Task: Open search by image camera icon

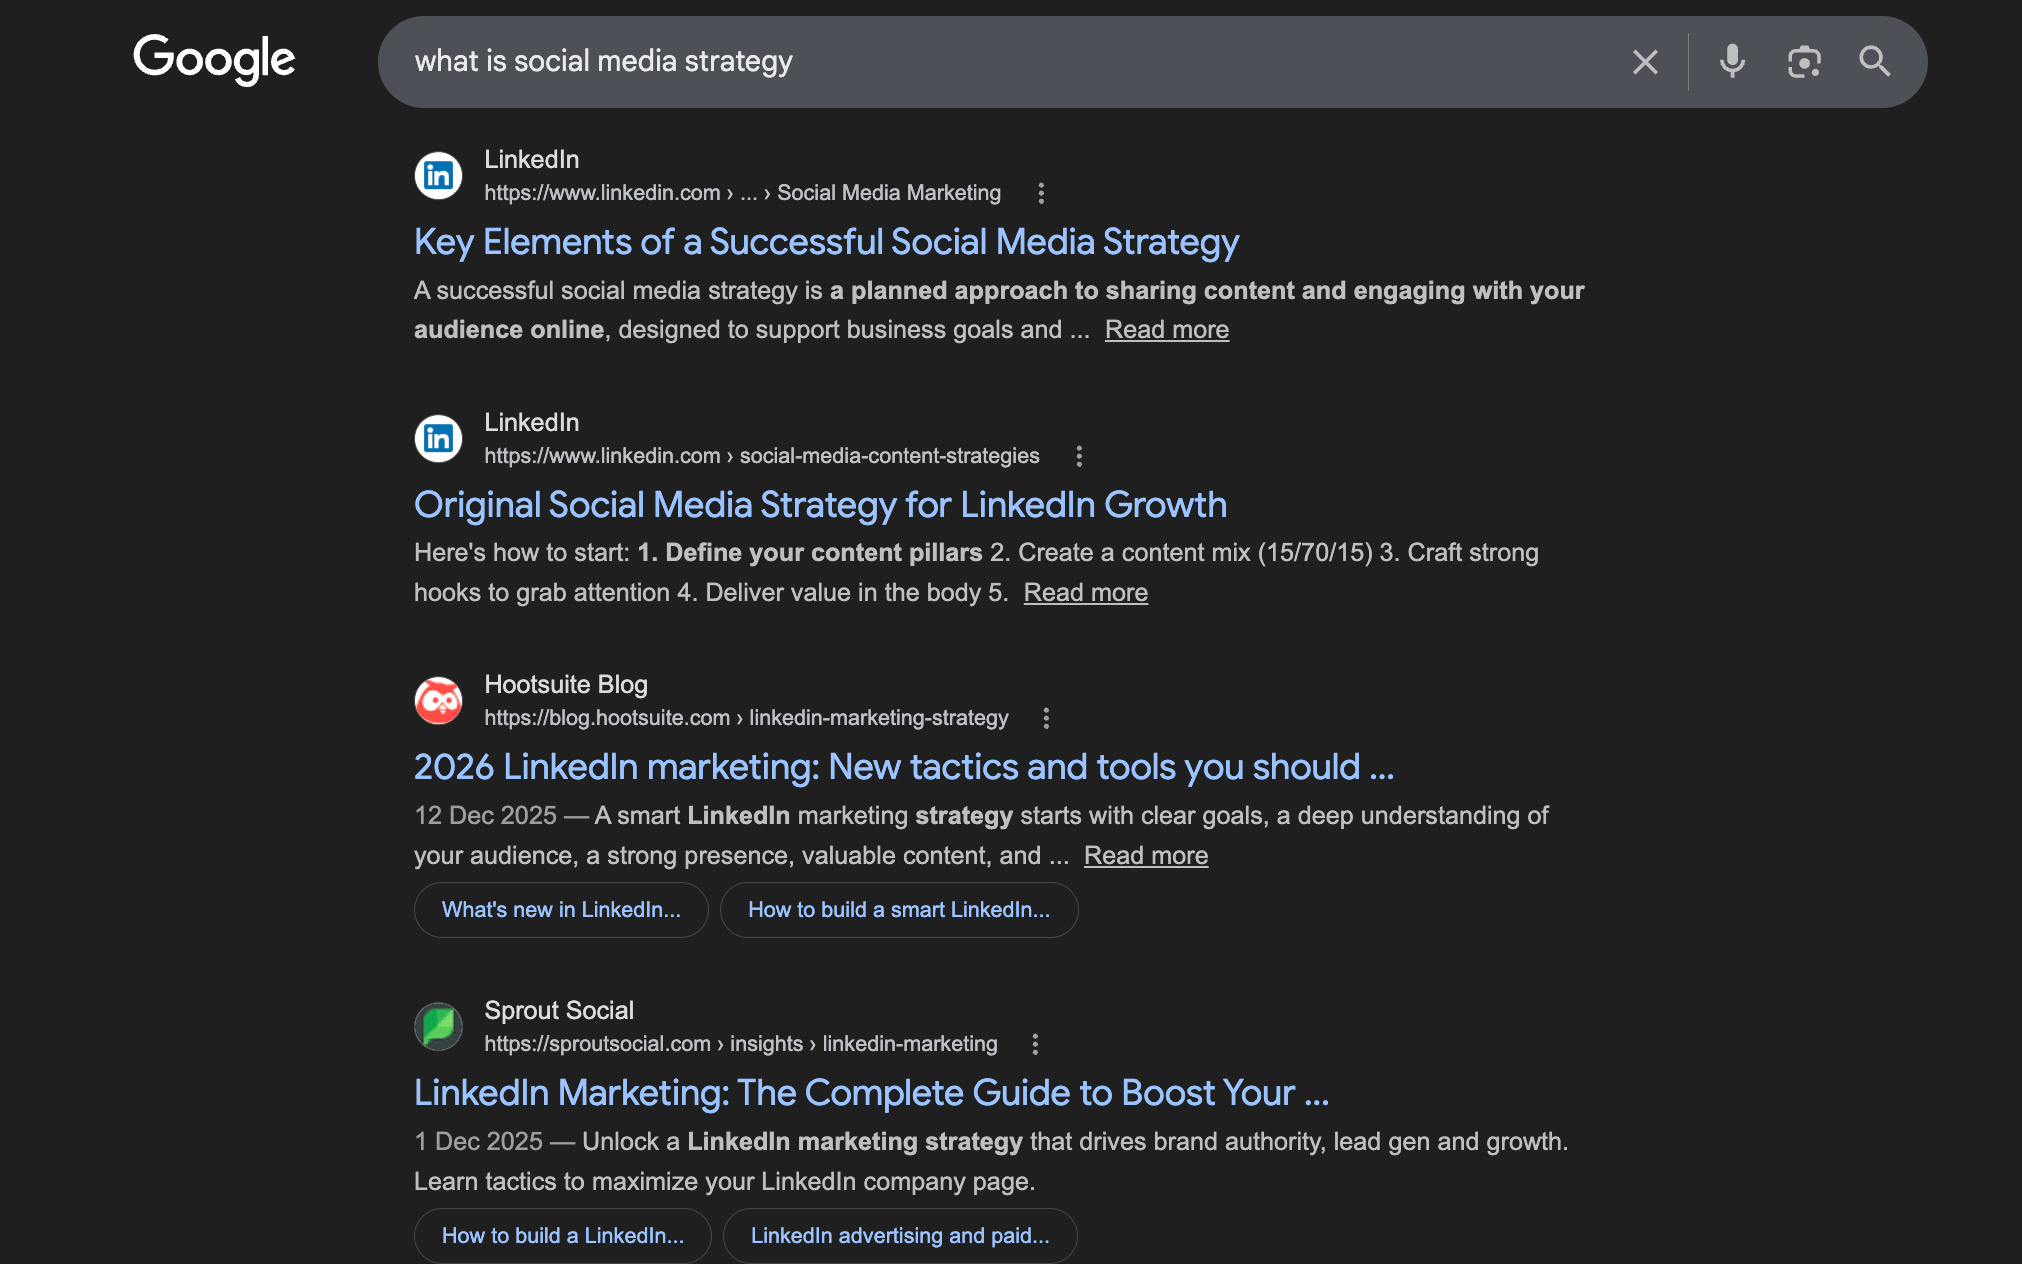Action: 1804,62
